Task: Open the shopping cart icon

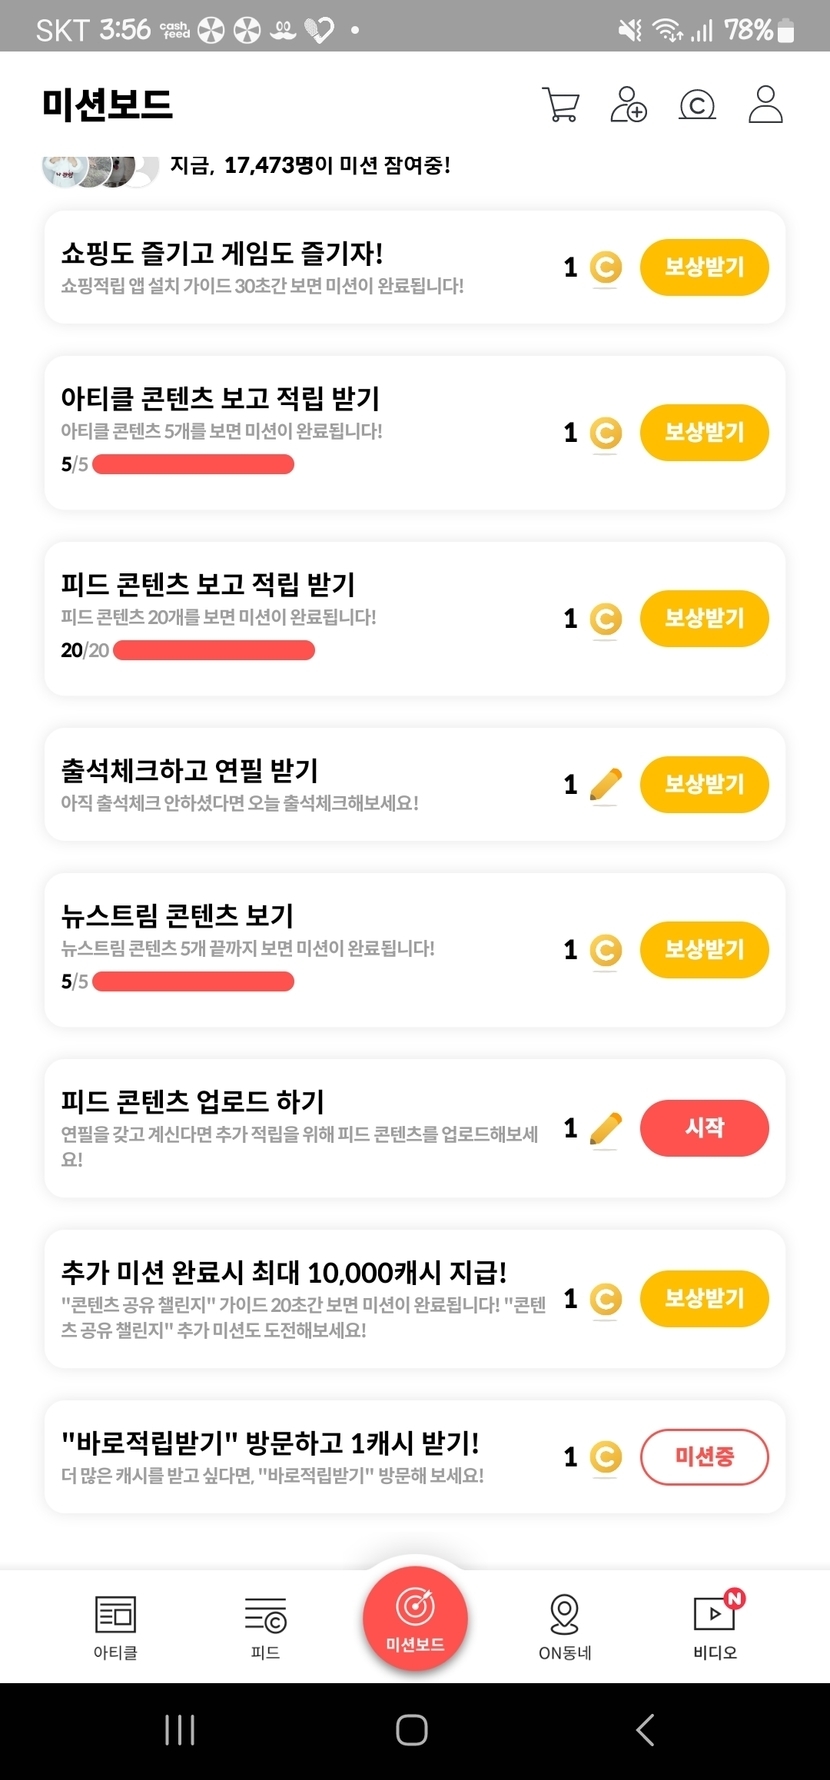Action: (x=561, y=104)
